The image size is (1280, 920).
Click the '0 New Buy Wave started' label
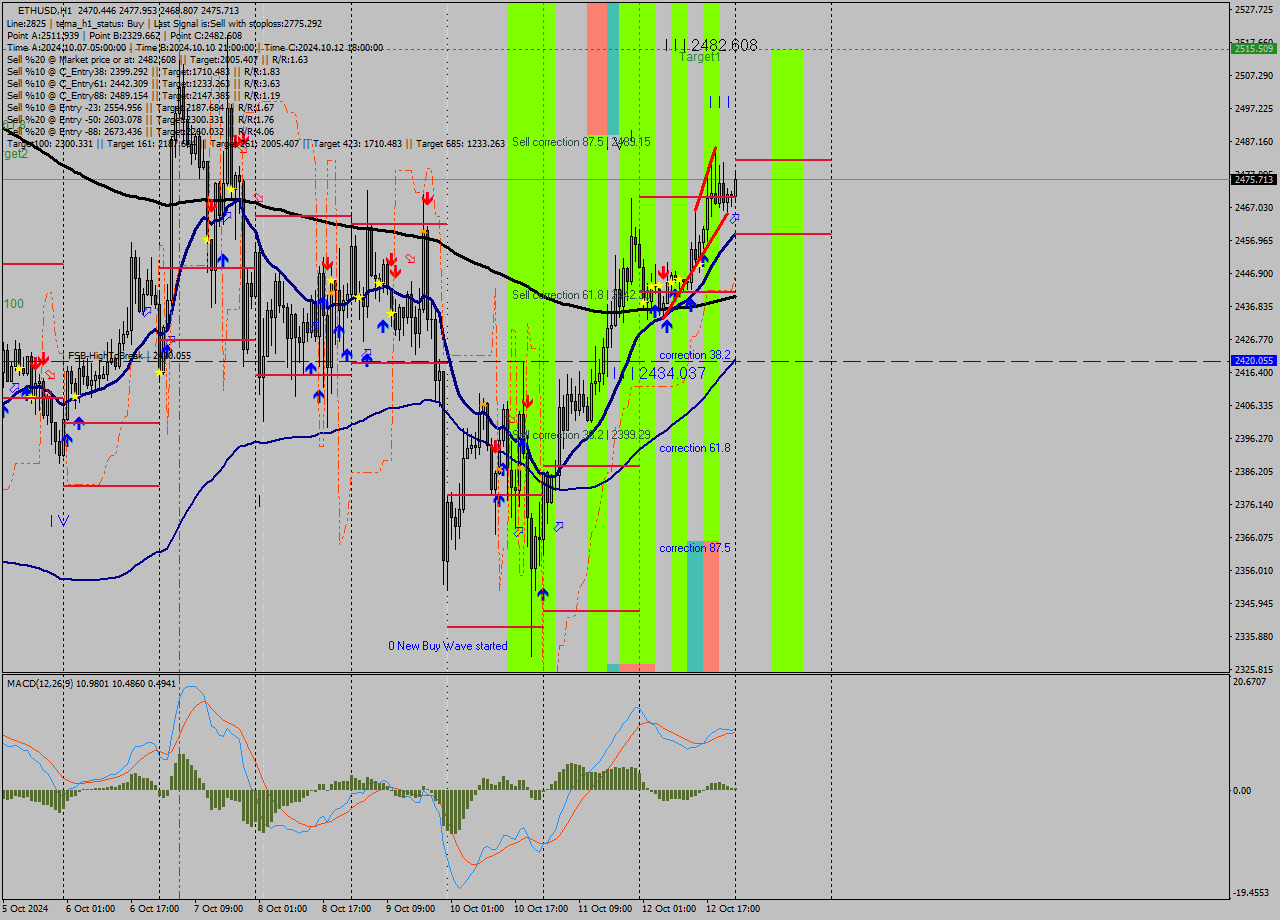[448, 646]
